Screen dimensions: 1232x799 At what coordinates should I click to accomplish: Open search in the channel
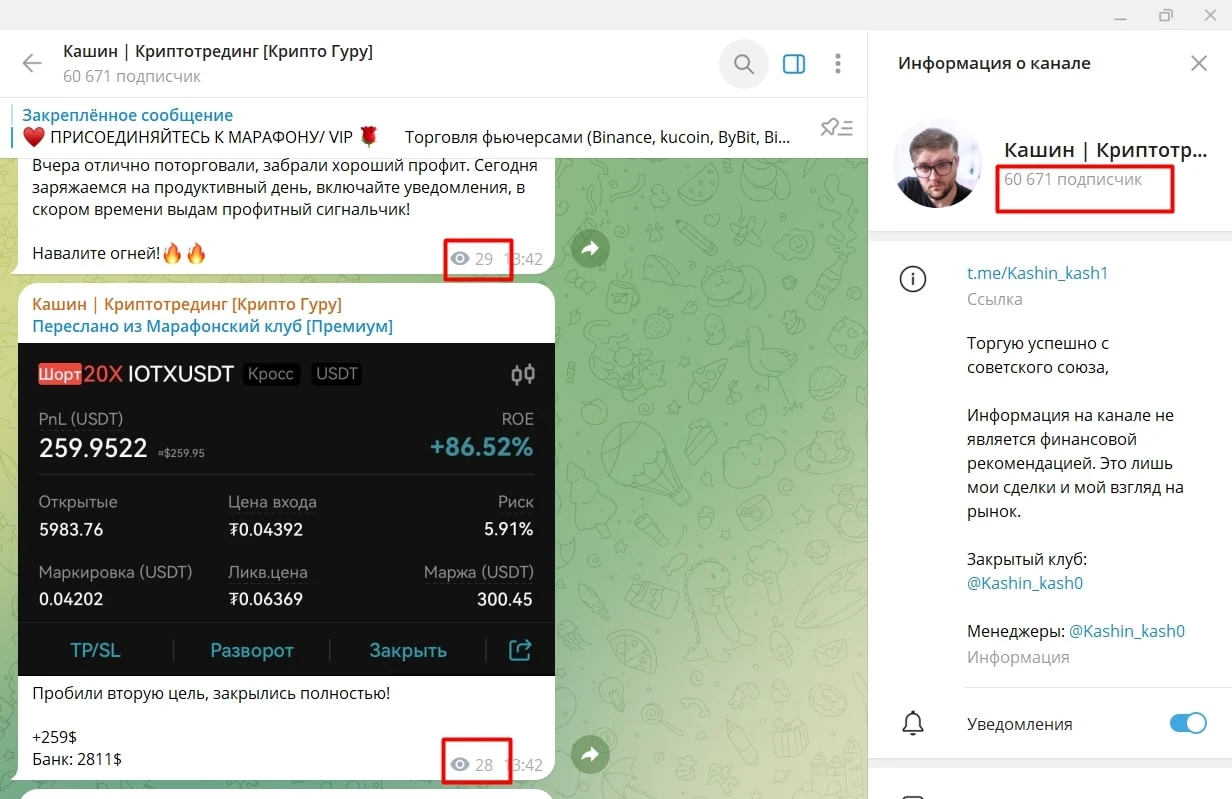point(743,64)
